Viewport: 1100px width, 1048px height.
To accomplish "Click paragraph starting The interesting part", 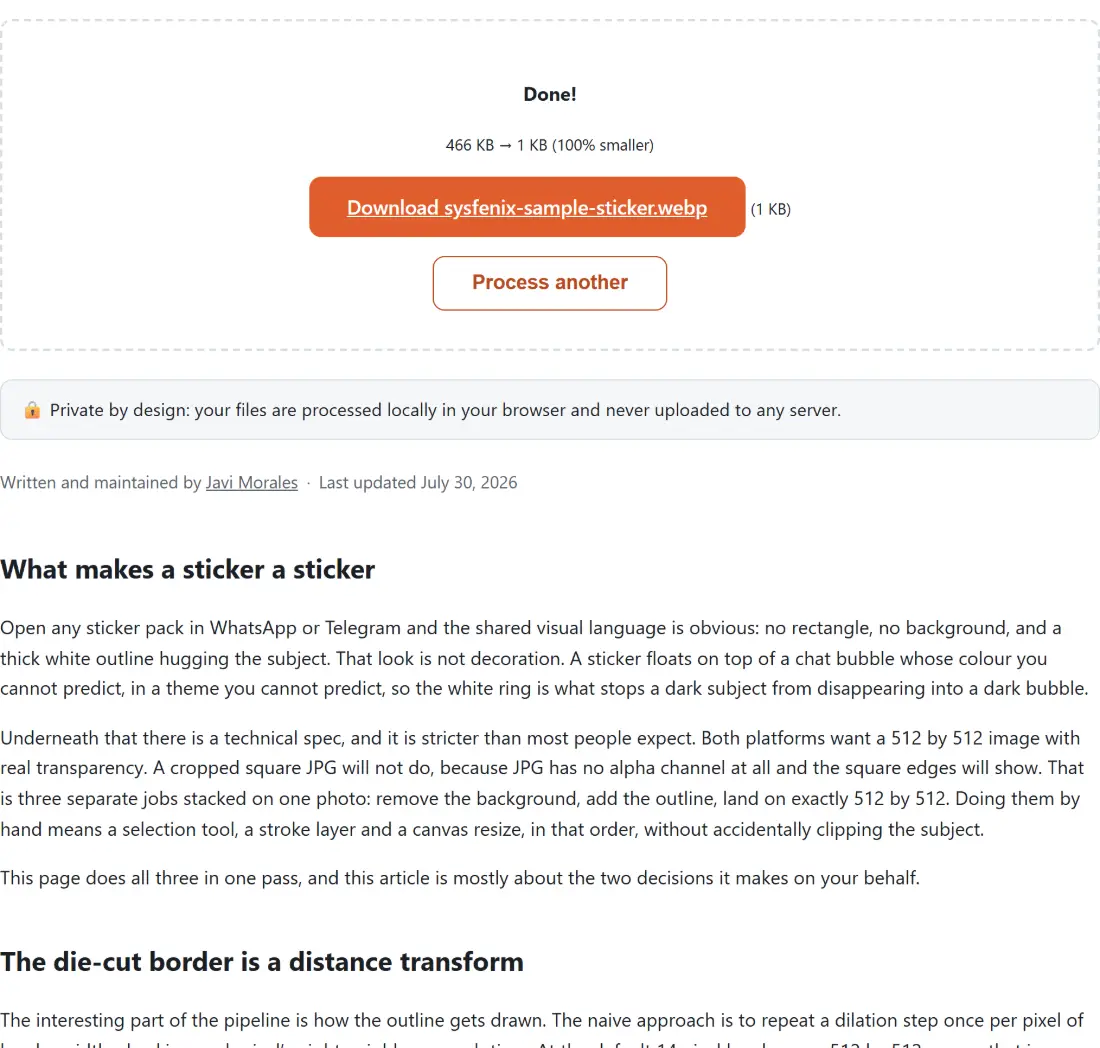I will tap(542, 1029).
